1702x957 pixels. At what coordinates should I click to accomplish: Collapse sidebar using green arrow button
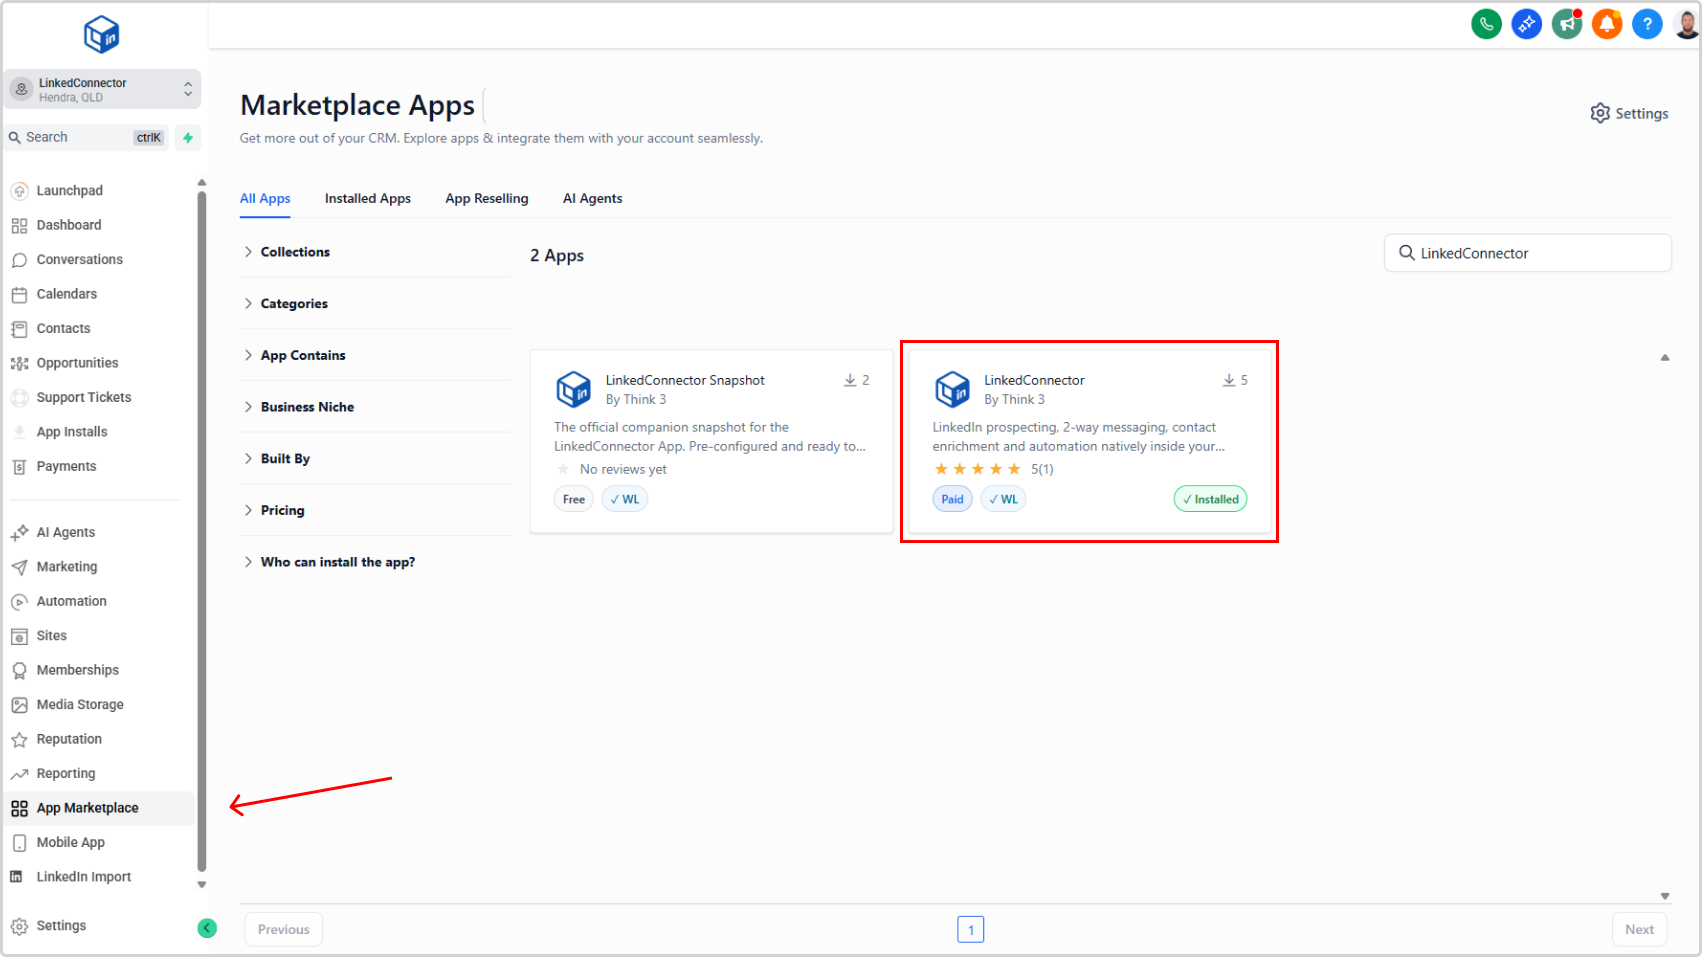click(x=207, y=928)
